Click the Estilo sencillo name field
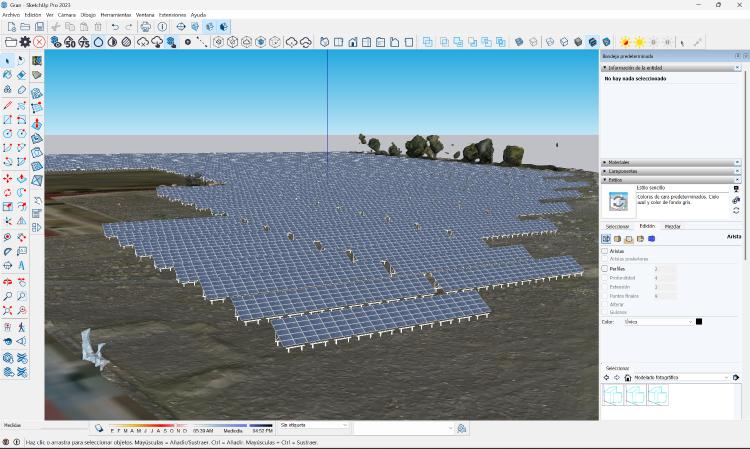The width and height of the screenshot is (750, 449). pyautogui.click(x=682, y=188)
